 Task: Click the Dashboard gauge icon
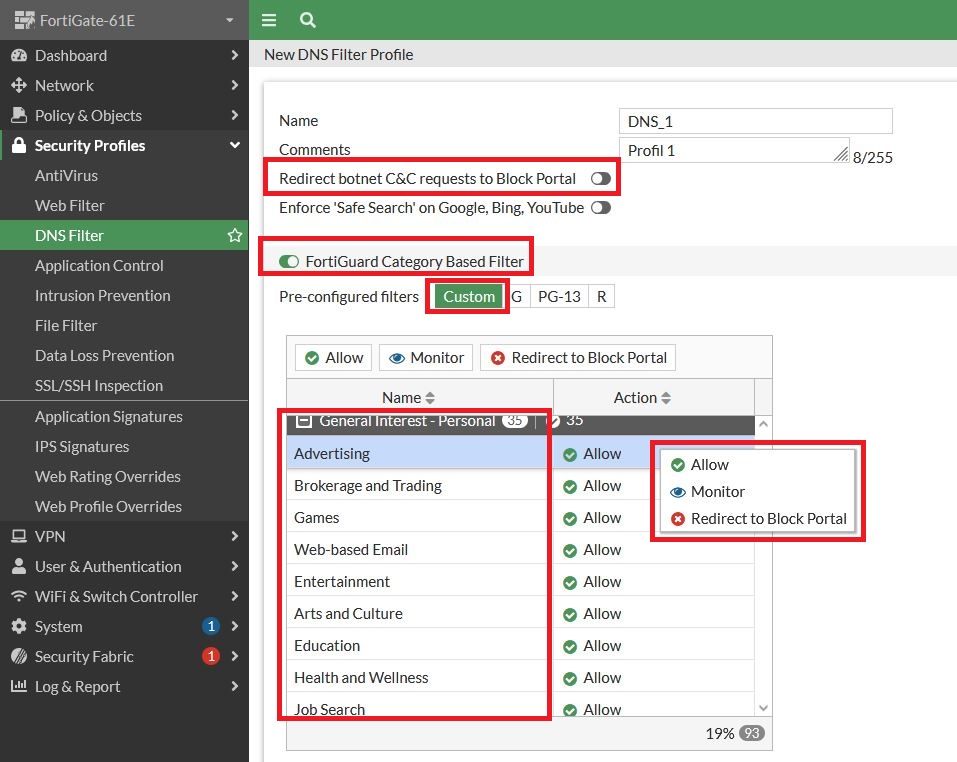19,56
